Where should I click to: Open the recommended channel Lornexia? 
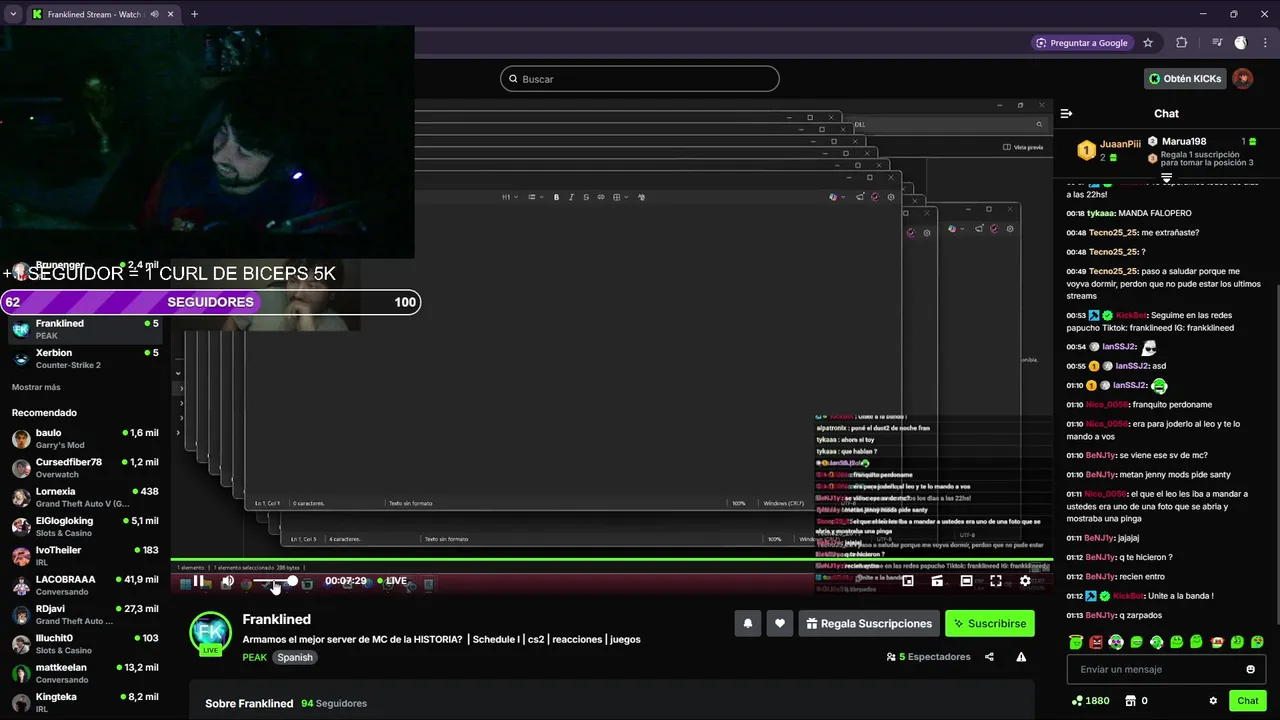tap(85, 497)
